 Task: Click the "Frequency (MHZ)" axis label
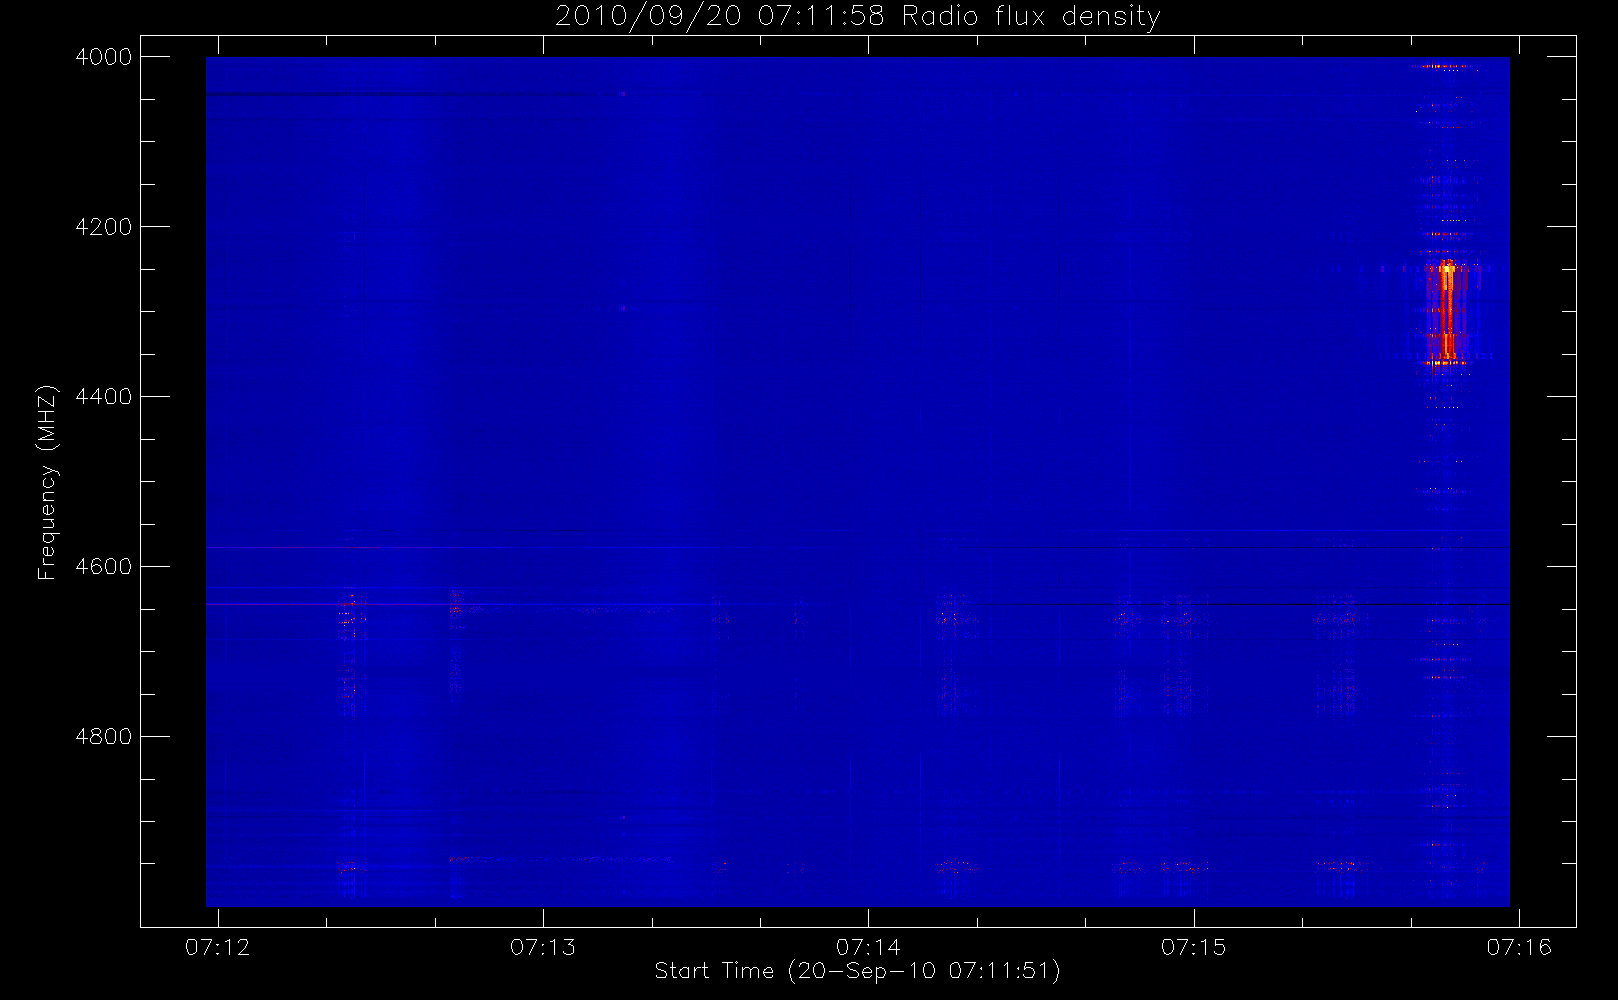pyautogui.click(x=46, y=483)
